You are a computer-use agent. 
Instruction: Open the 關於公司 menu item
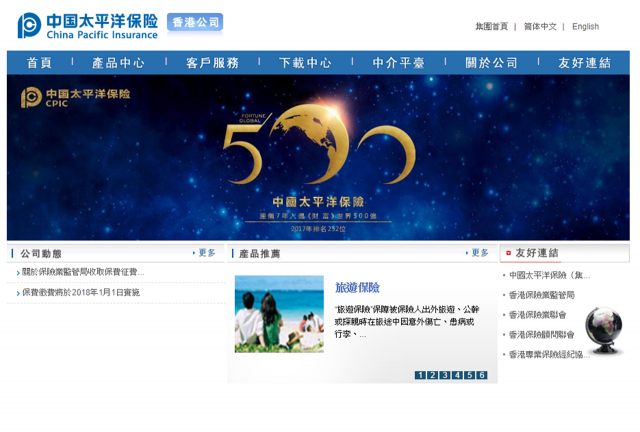(492, 62)
